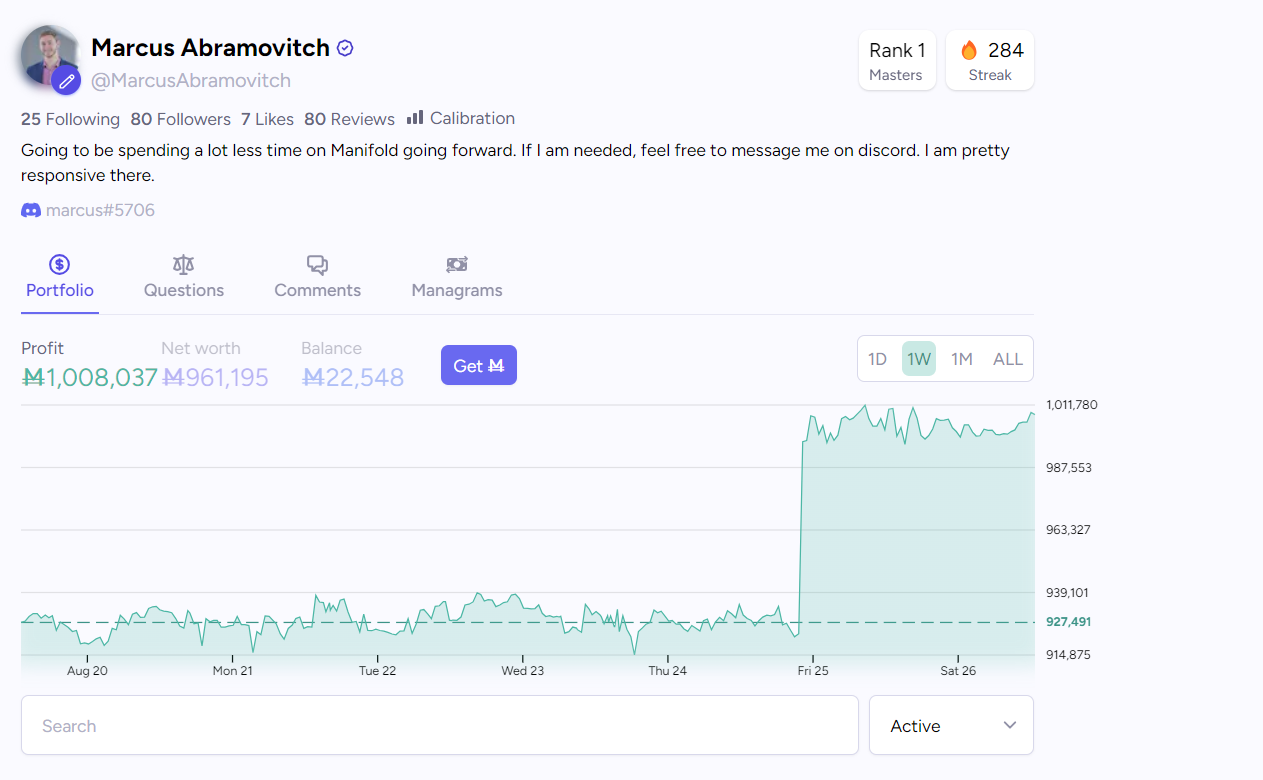
Task: Select the 1M time range
Action: 962,359
